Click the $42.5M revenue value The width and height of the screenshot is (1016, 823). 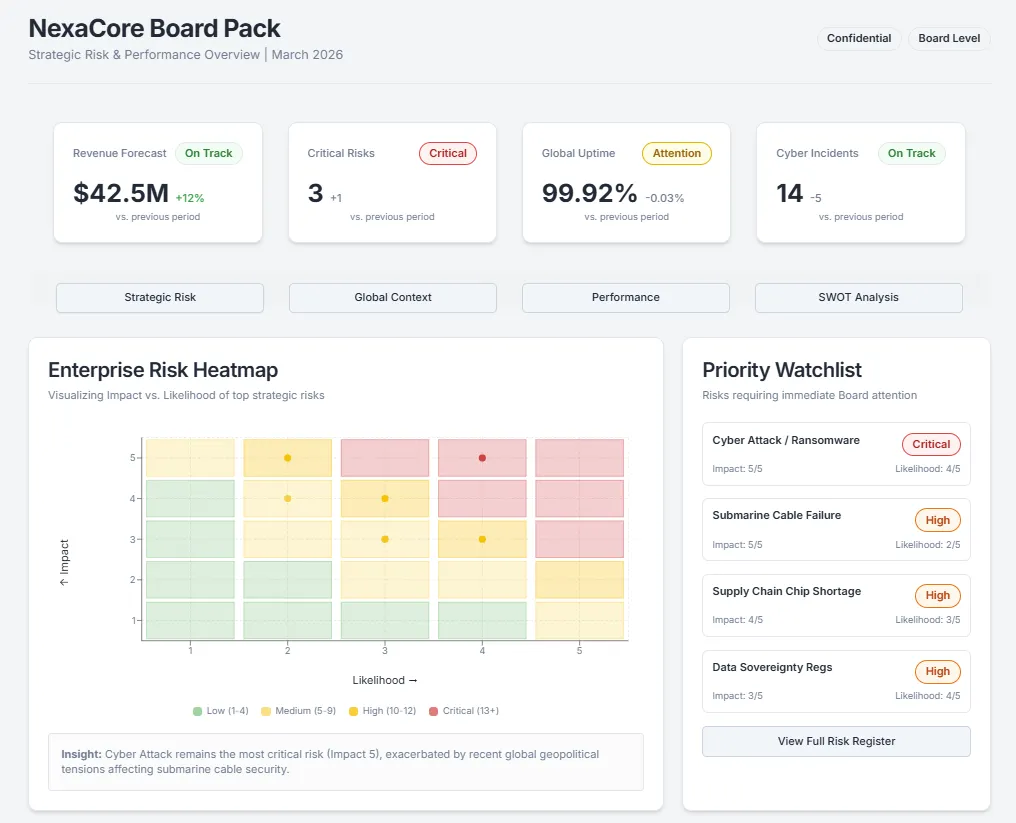coord(121,193)
